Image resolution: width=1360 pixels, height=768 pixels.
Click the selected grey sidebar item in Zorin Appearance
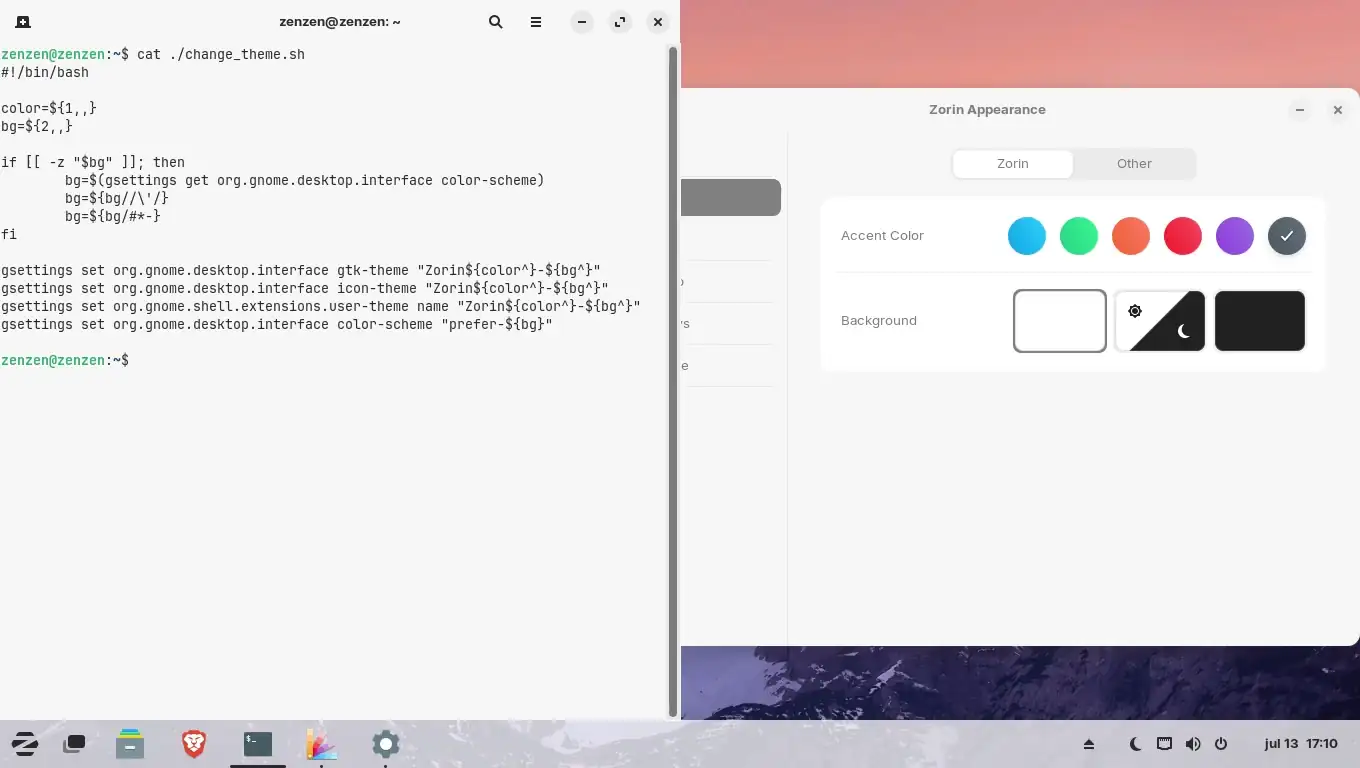tap(731, 197)
